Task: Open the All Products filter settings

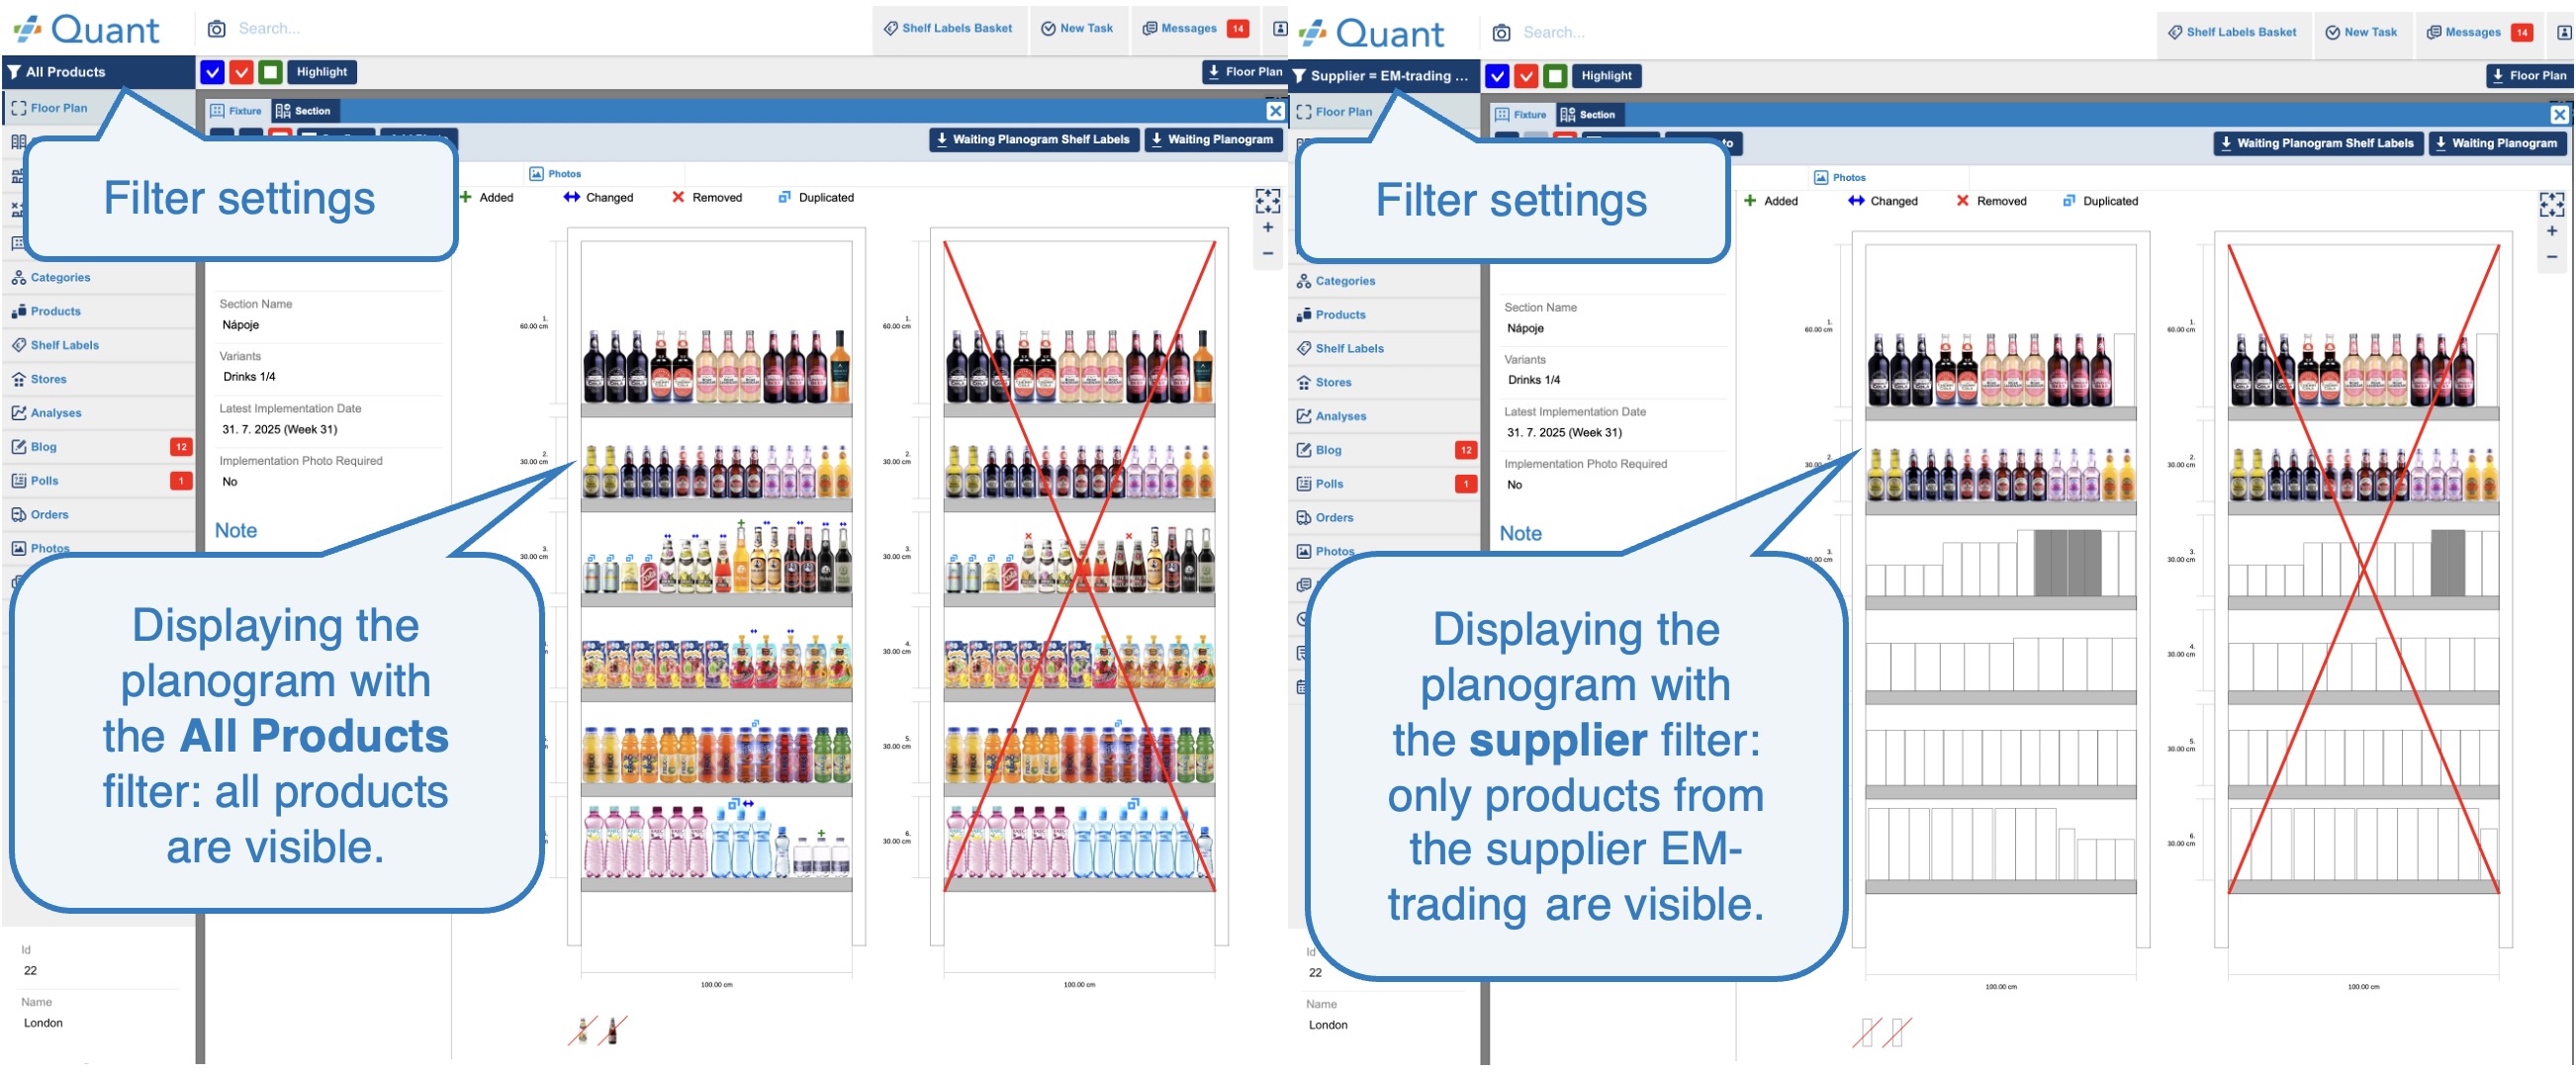Action: tap(98, 72)
